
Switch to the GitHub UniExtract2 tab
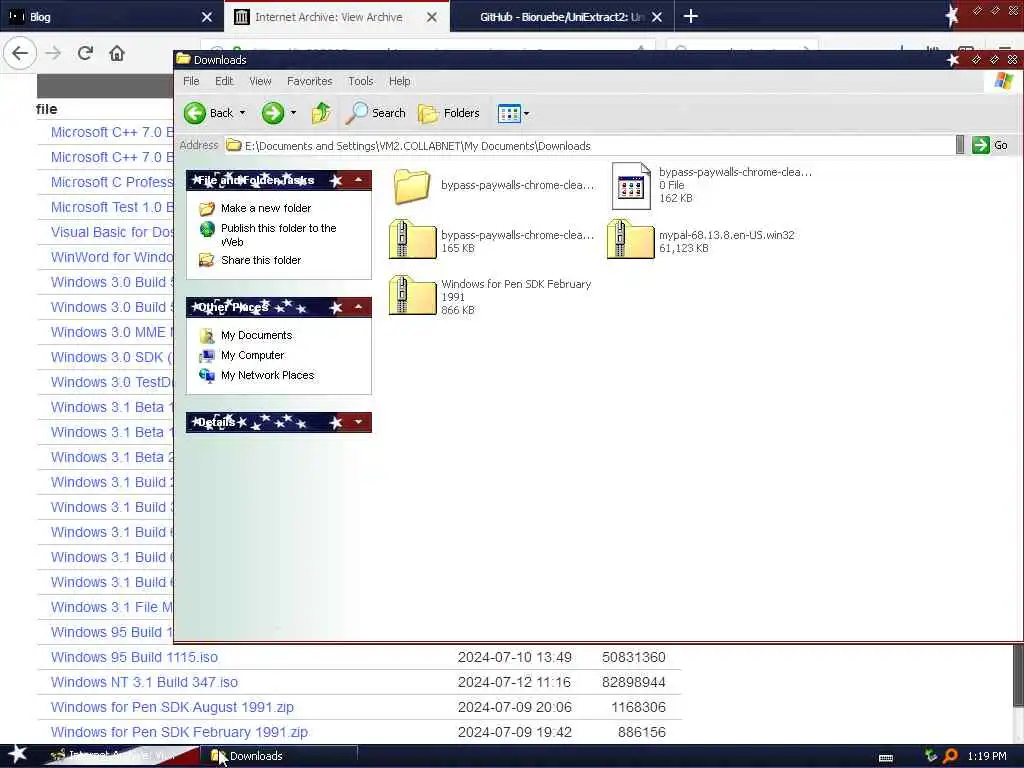coord(562,17)
